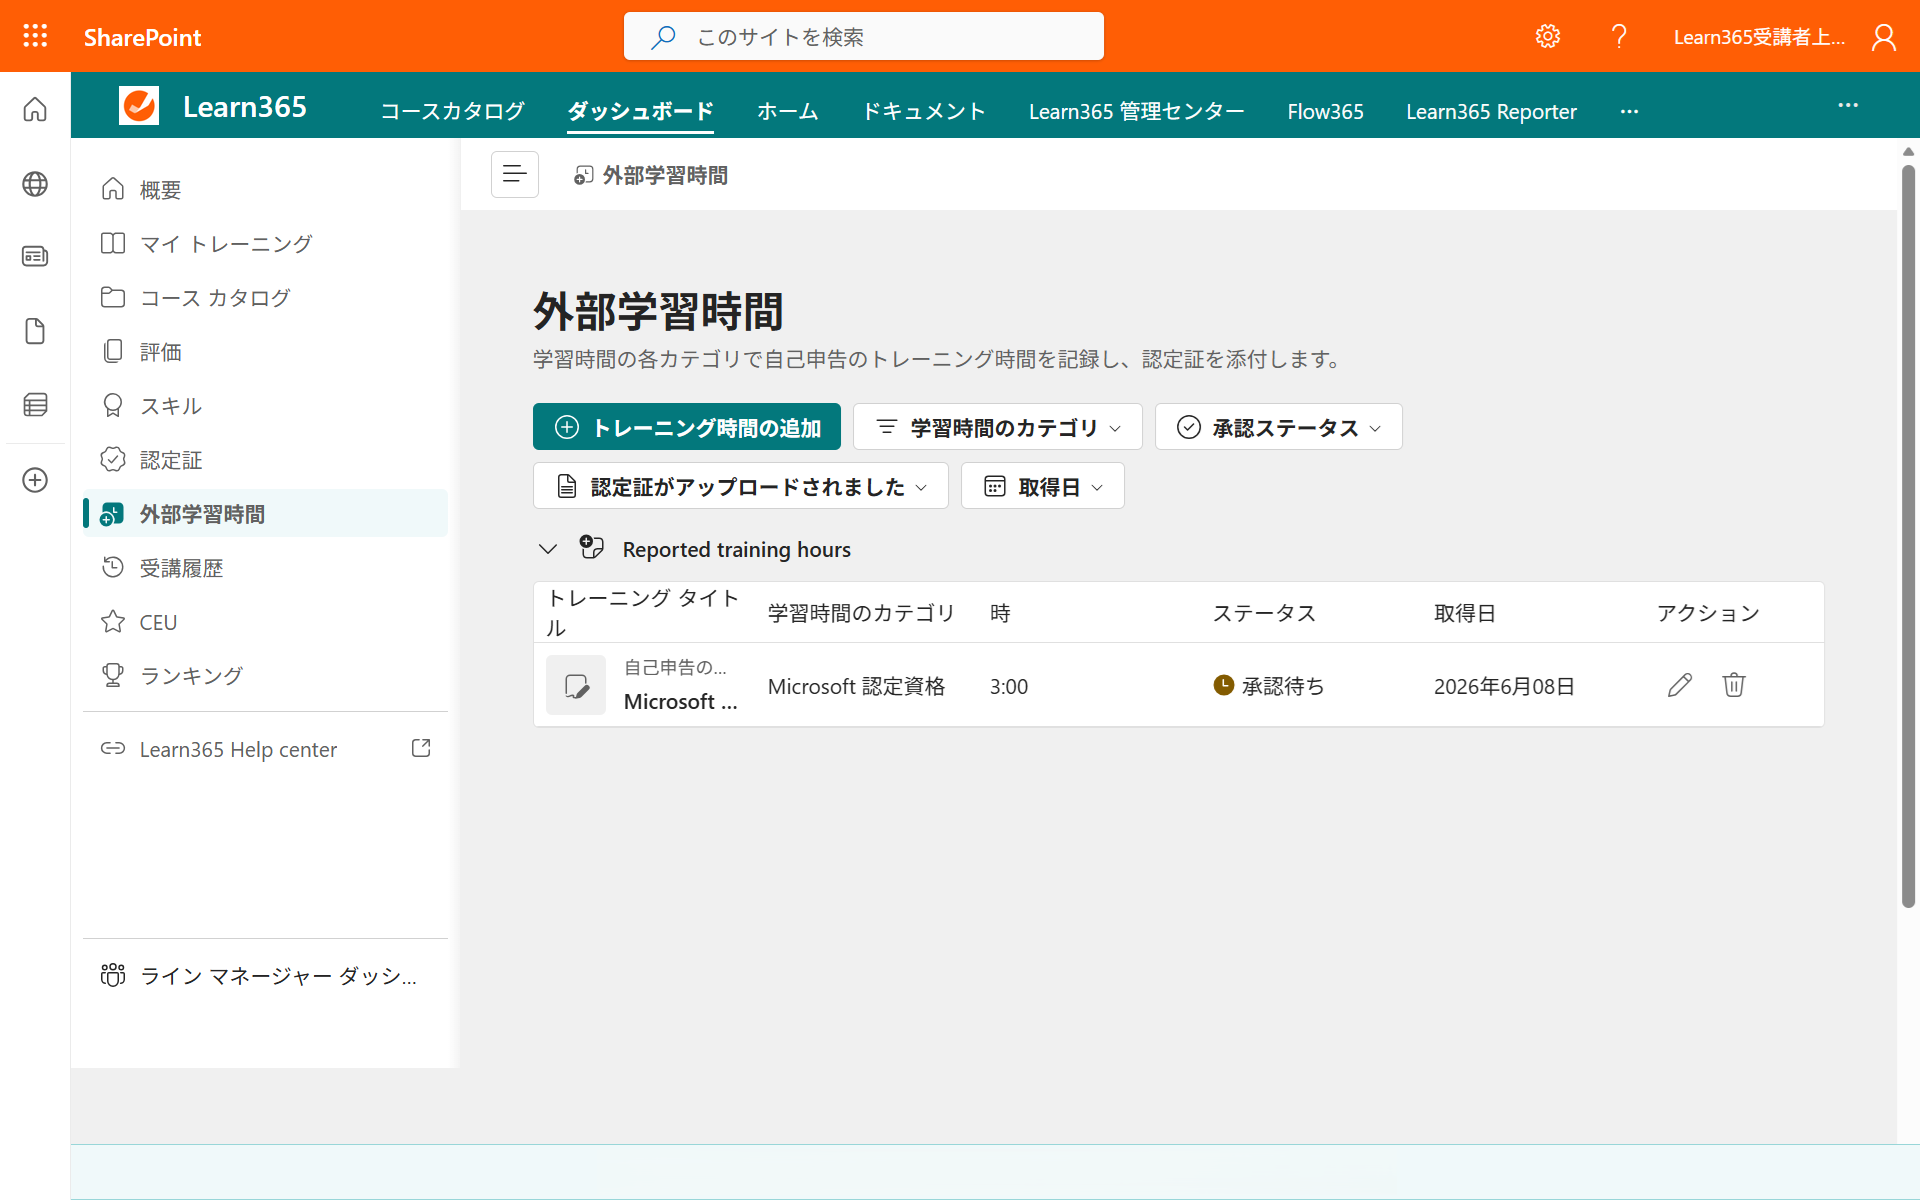This screenshot has height=1200, width=1920.
Task: Open ランキング in the sidebar
Action: coord(265,675)
